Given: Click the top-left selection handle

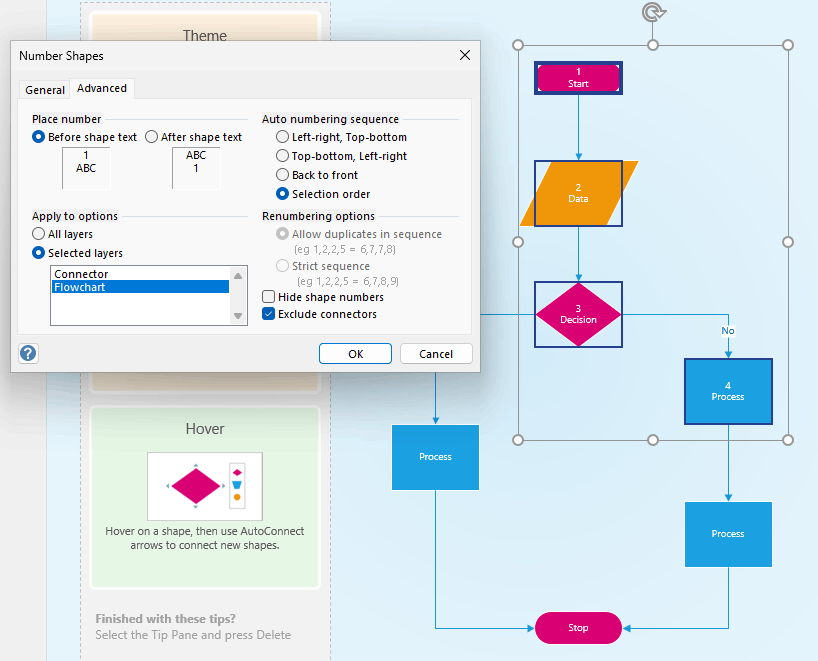Looking at the screenshot, I should point(518,45).
